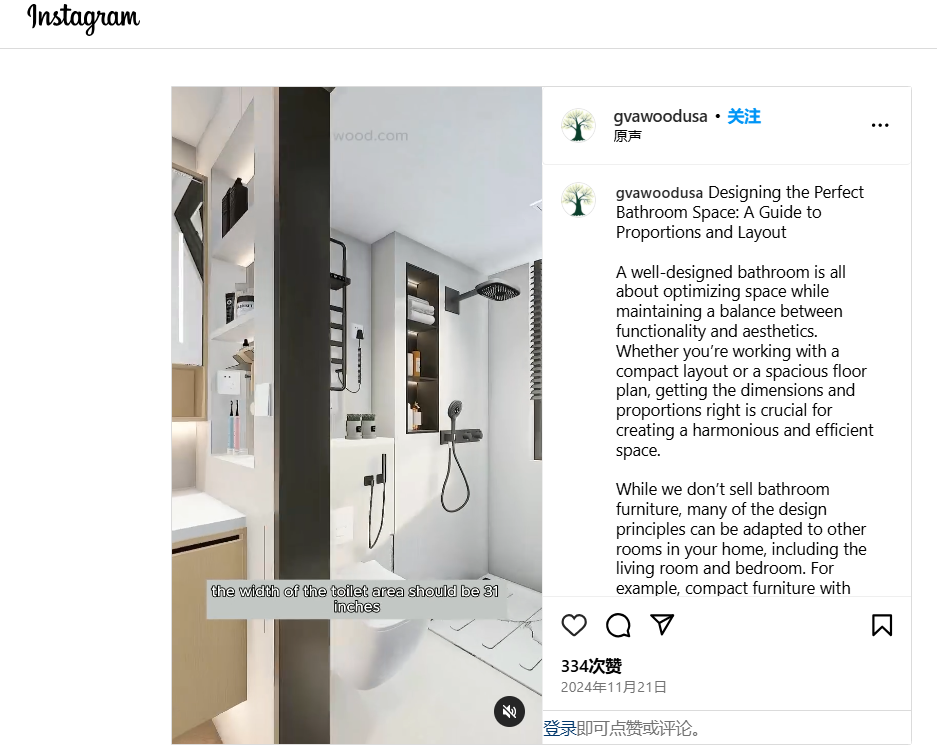Screen dimensions: 937x750
Task: Follow gvawoodusa with the 关注 button
Action: [x=743, y=116]
